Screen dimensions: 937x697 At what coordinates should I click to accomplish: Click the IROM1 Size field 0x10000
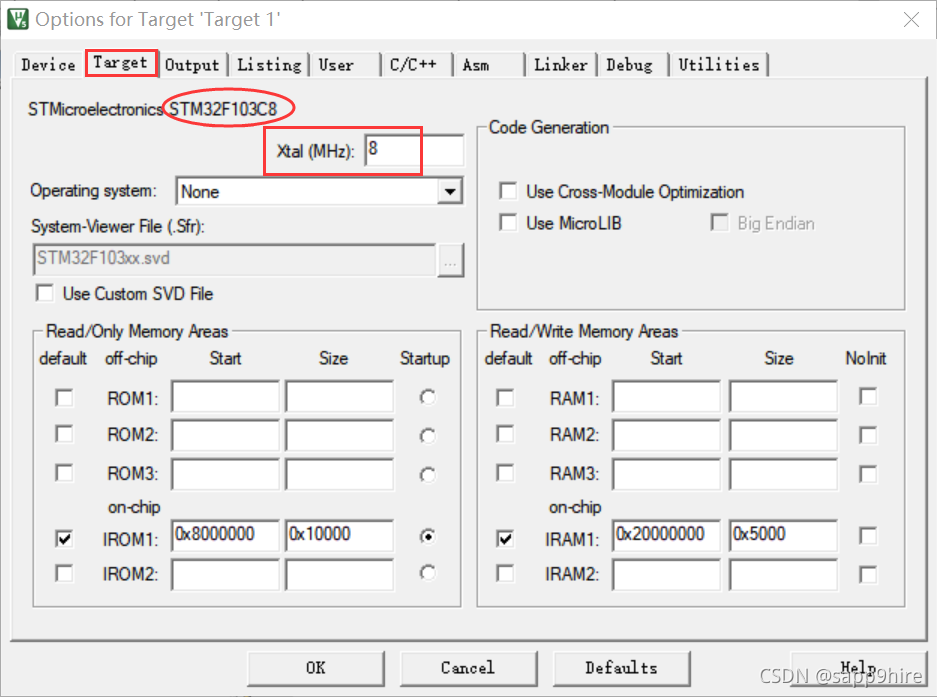click(x=339, y=536)
